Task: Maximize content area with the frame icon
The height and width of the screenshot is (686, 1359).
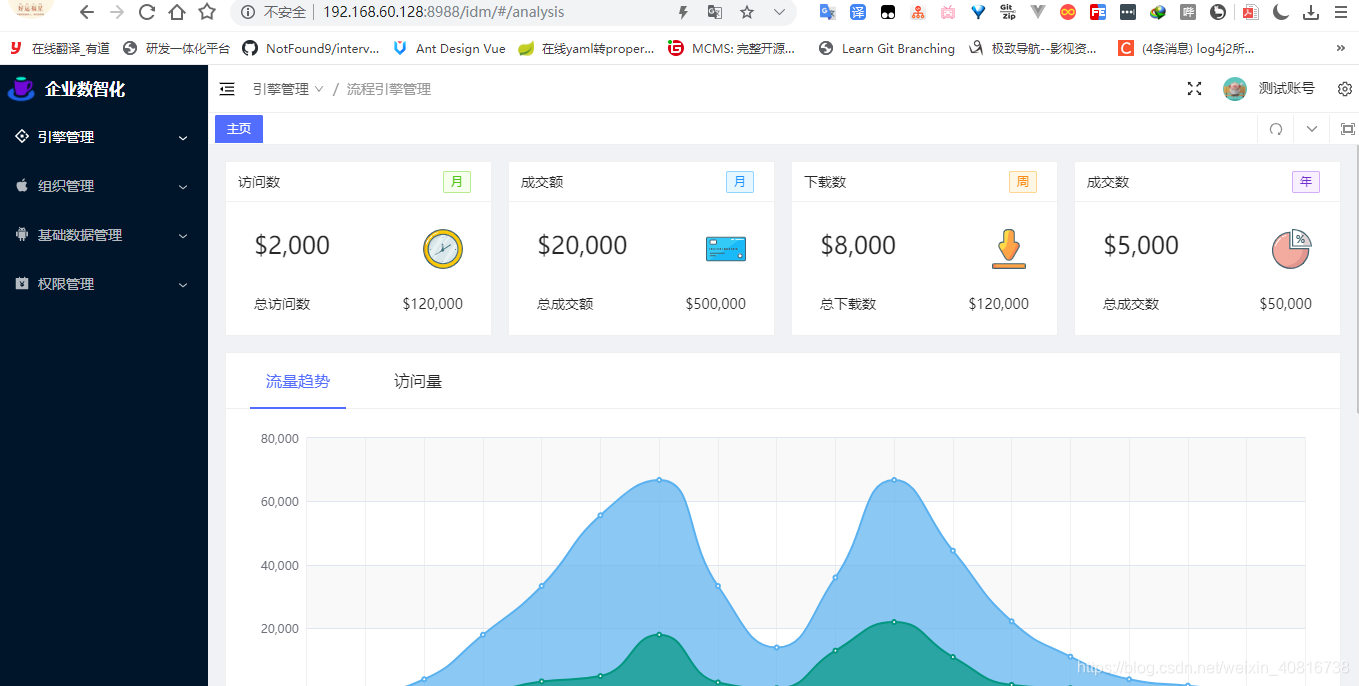Action: point(1347,129)
